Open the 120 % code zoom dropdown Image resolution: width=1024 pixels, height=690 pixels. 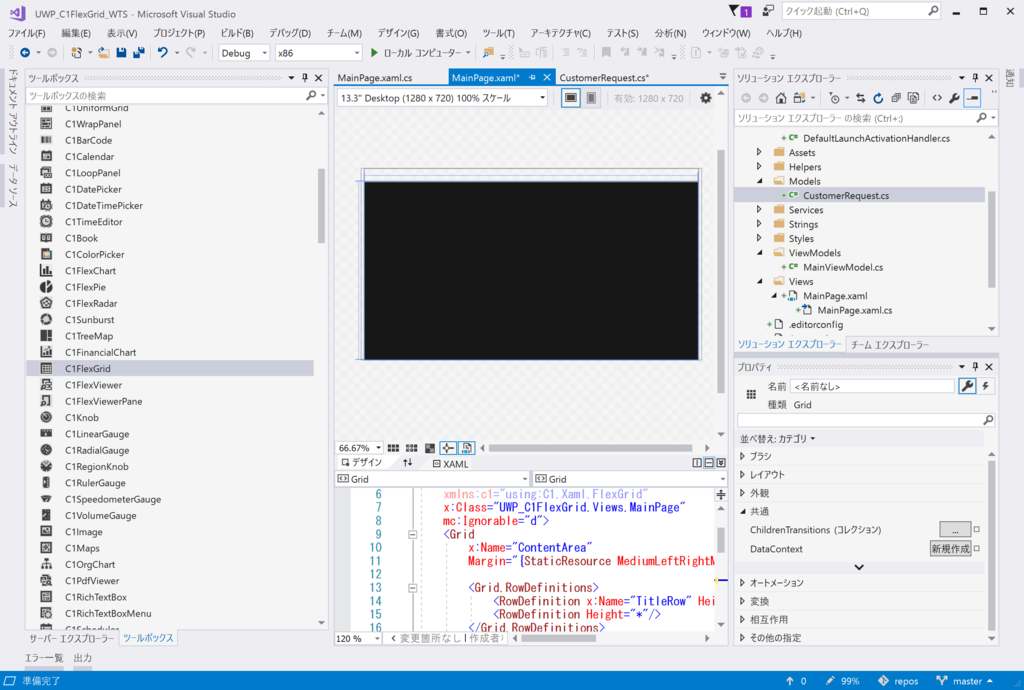pos(358,638)
